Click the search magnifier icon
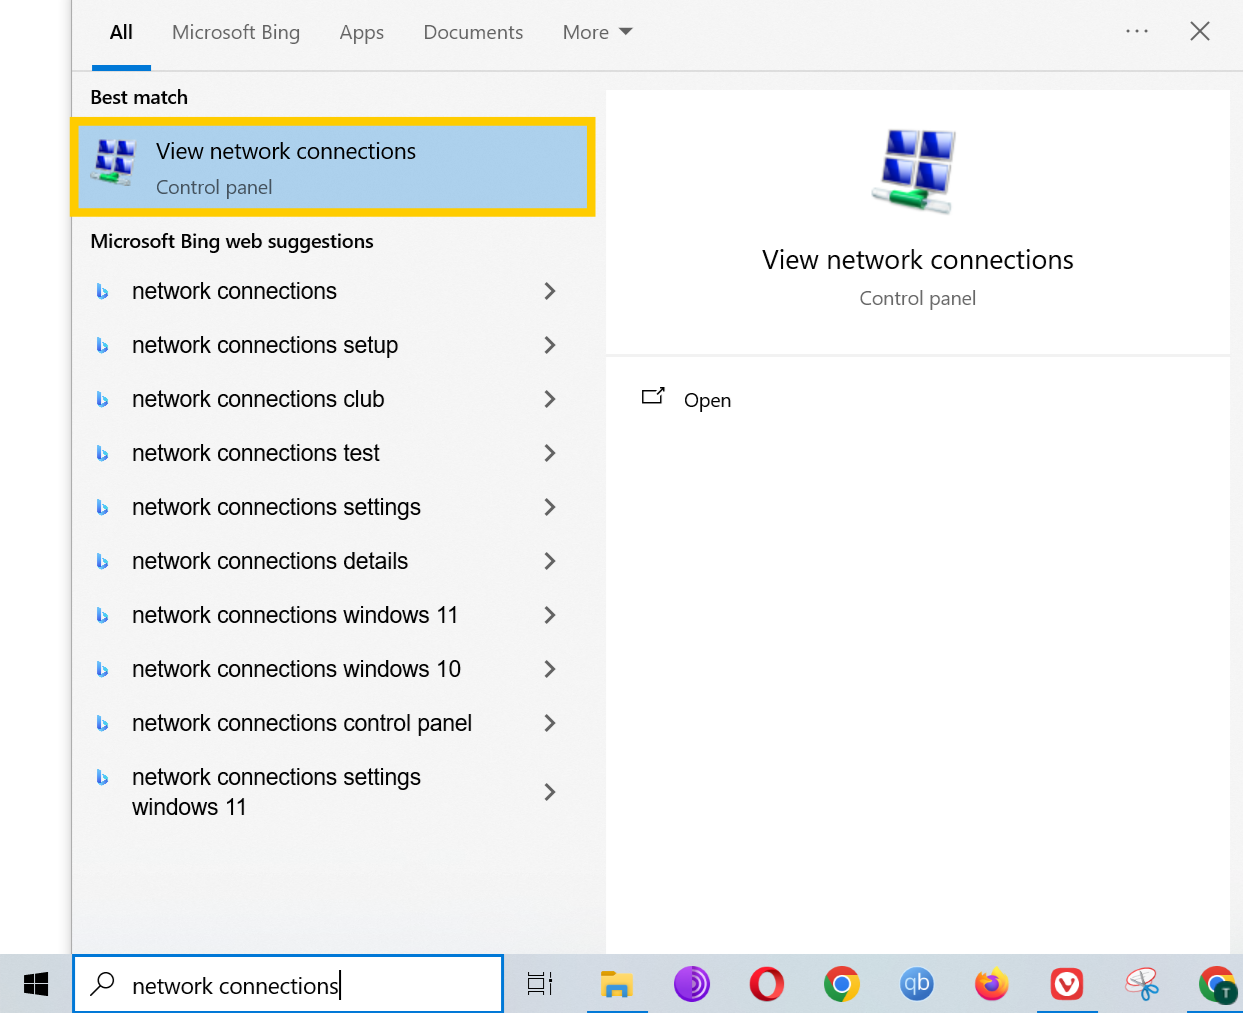The width and height of the screenshot is (1243, 1013). (102, 984)
